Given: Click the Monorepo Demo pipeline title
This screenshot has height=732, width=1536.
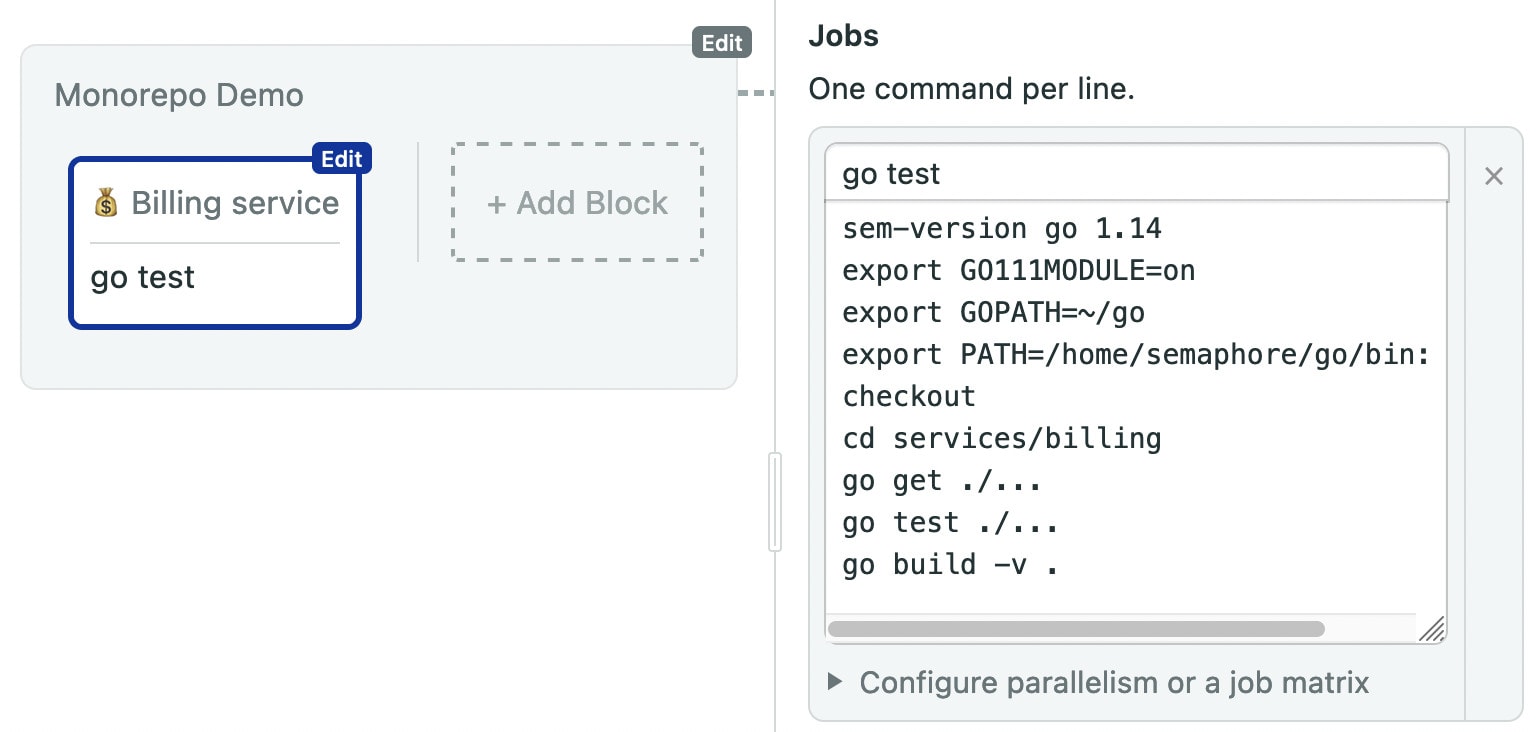Looking at the screenshot, I should click(178, 94).
